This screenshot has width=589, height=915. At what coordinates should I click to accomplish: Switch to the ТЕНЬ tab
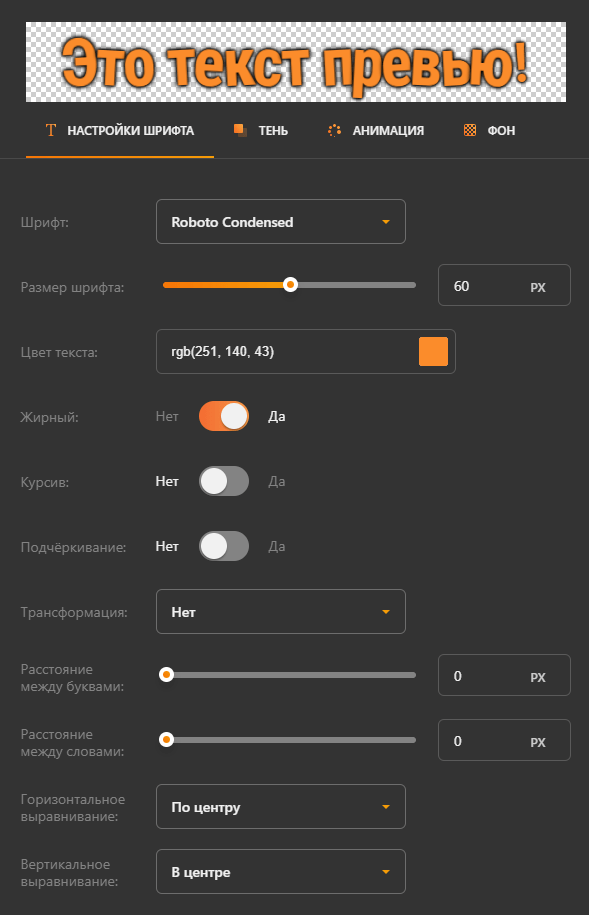(261, 131)
